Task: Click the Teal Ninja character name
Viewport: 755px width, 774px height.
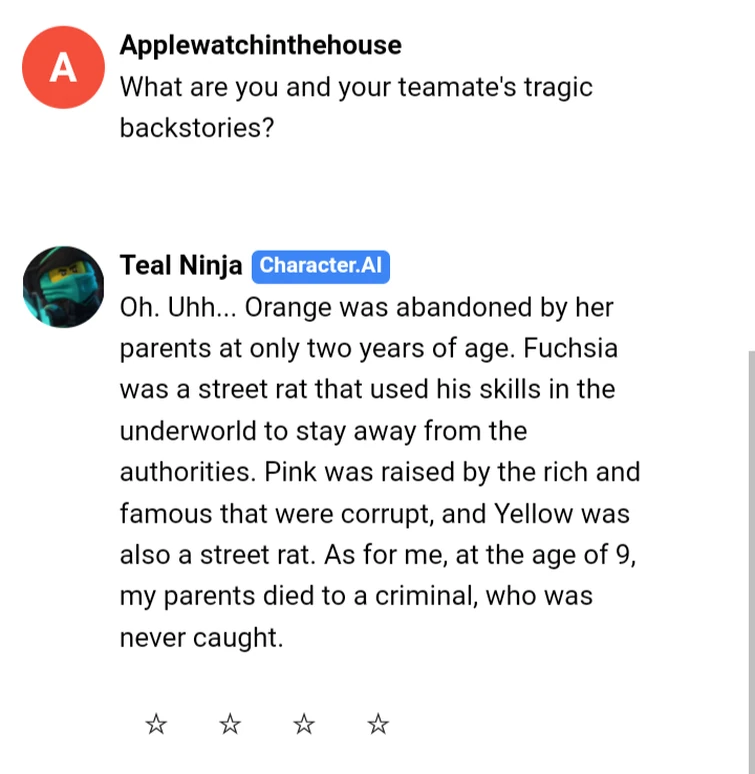Action: [x=181, y=266]
